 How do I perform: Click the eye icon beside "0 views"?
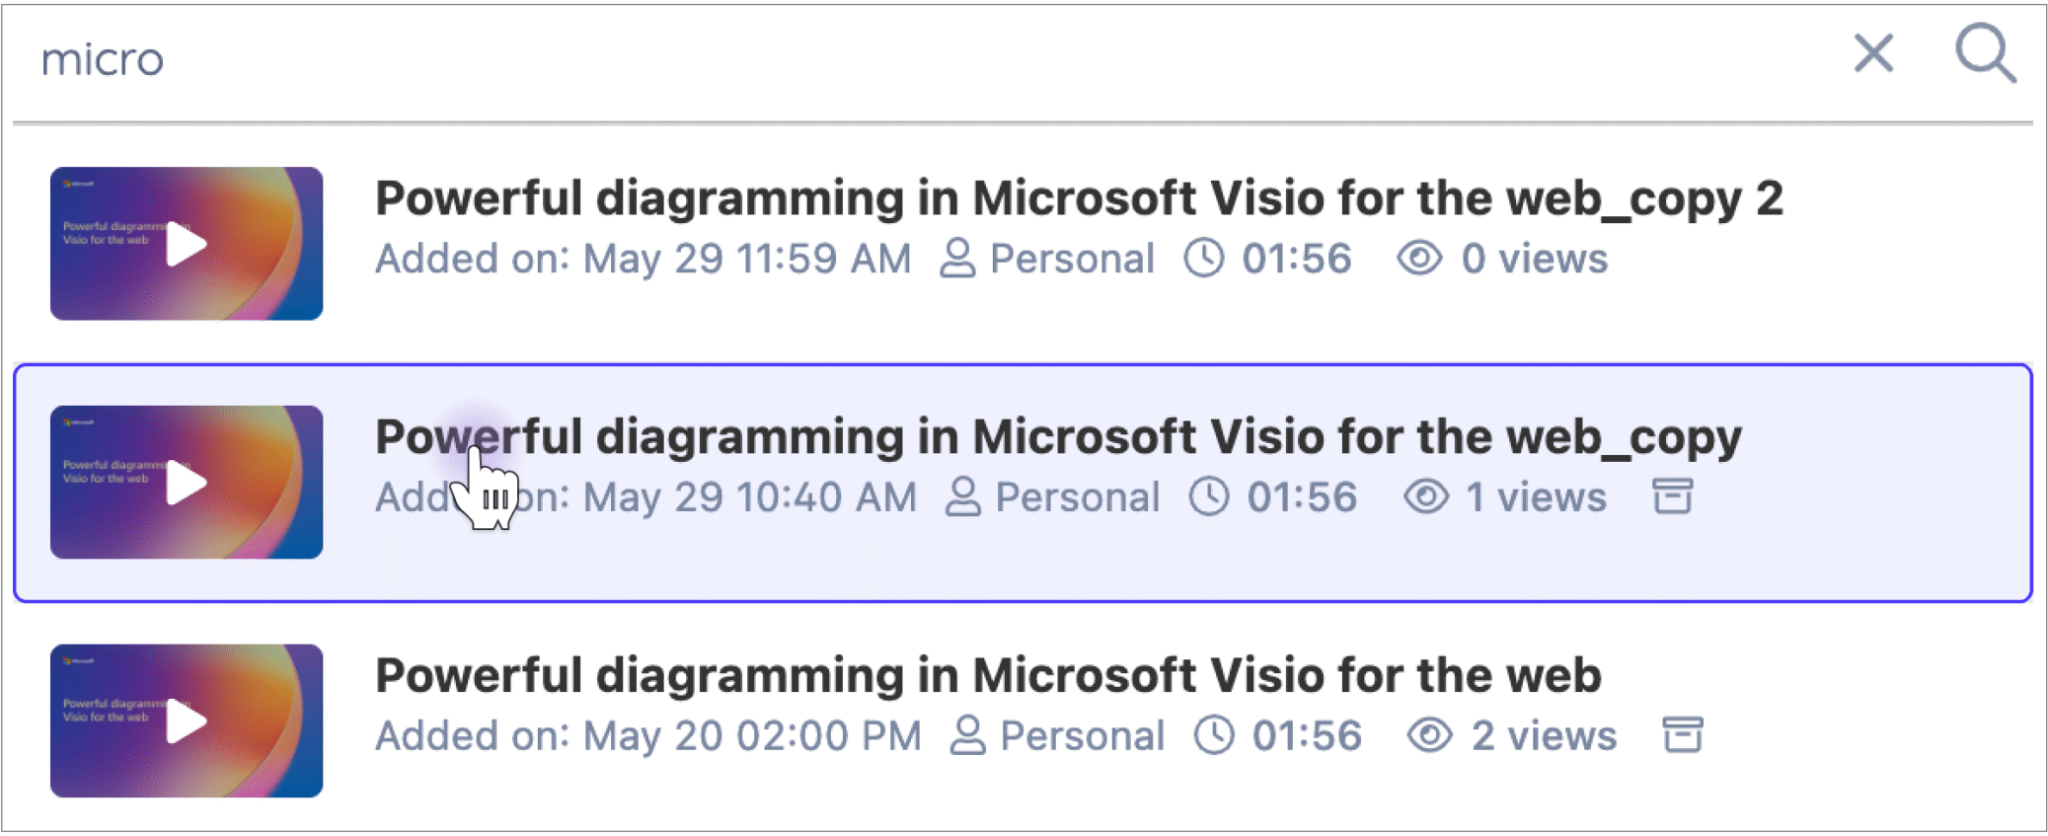[x=1419, y=258]
